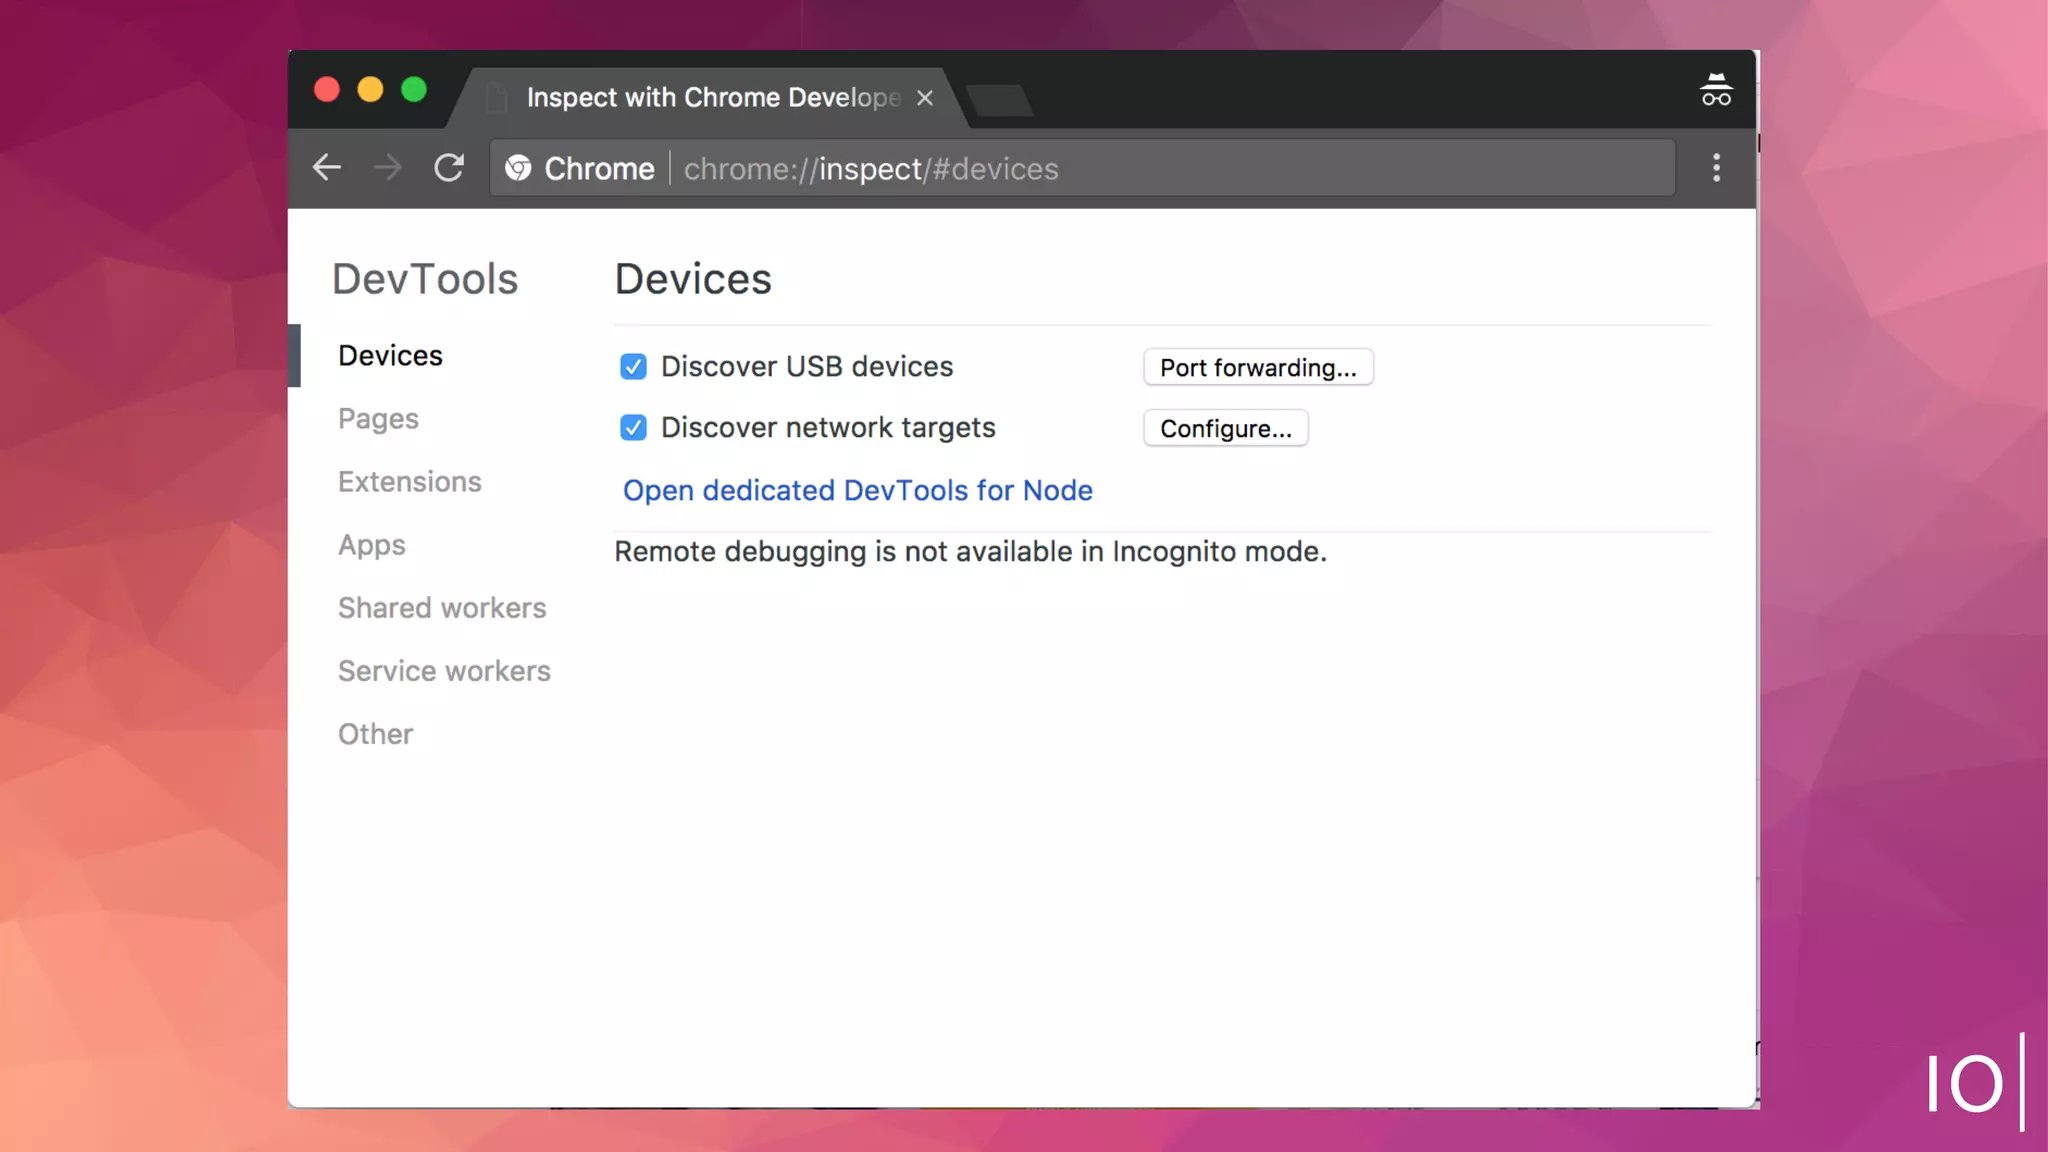
Task: Open the Chrome three-dot menu
Action: [1716, 168]
